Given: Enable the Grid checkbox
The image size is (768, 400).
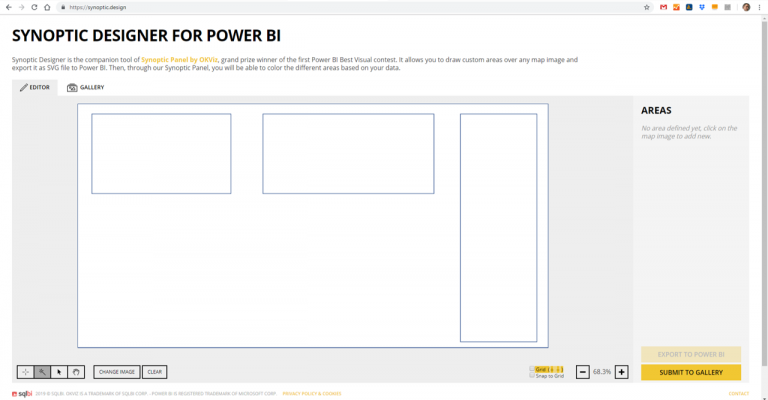Looking at the screenshot, I should (532, 369).
